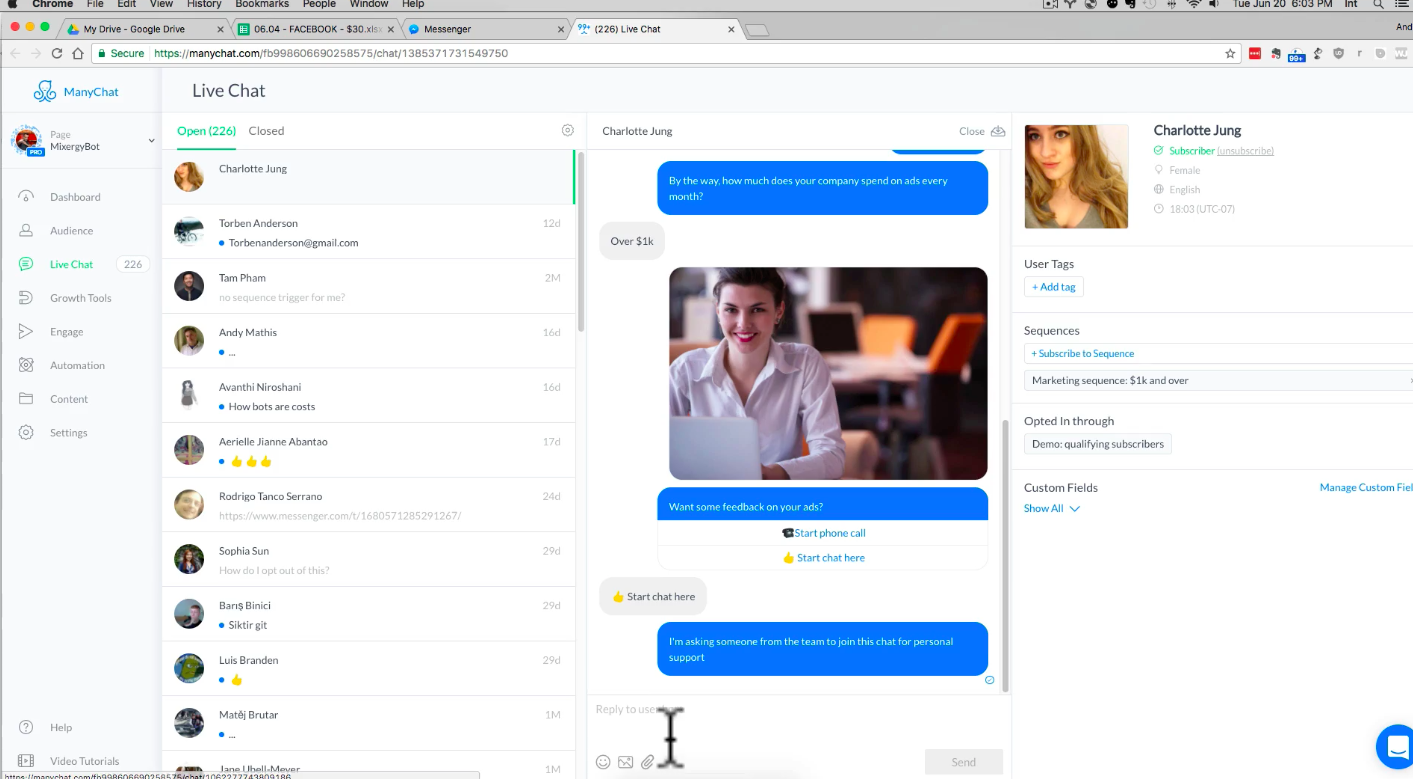
Task: Expand Show All custom fields
Action: (1051, 509)
